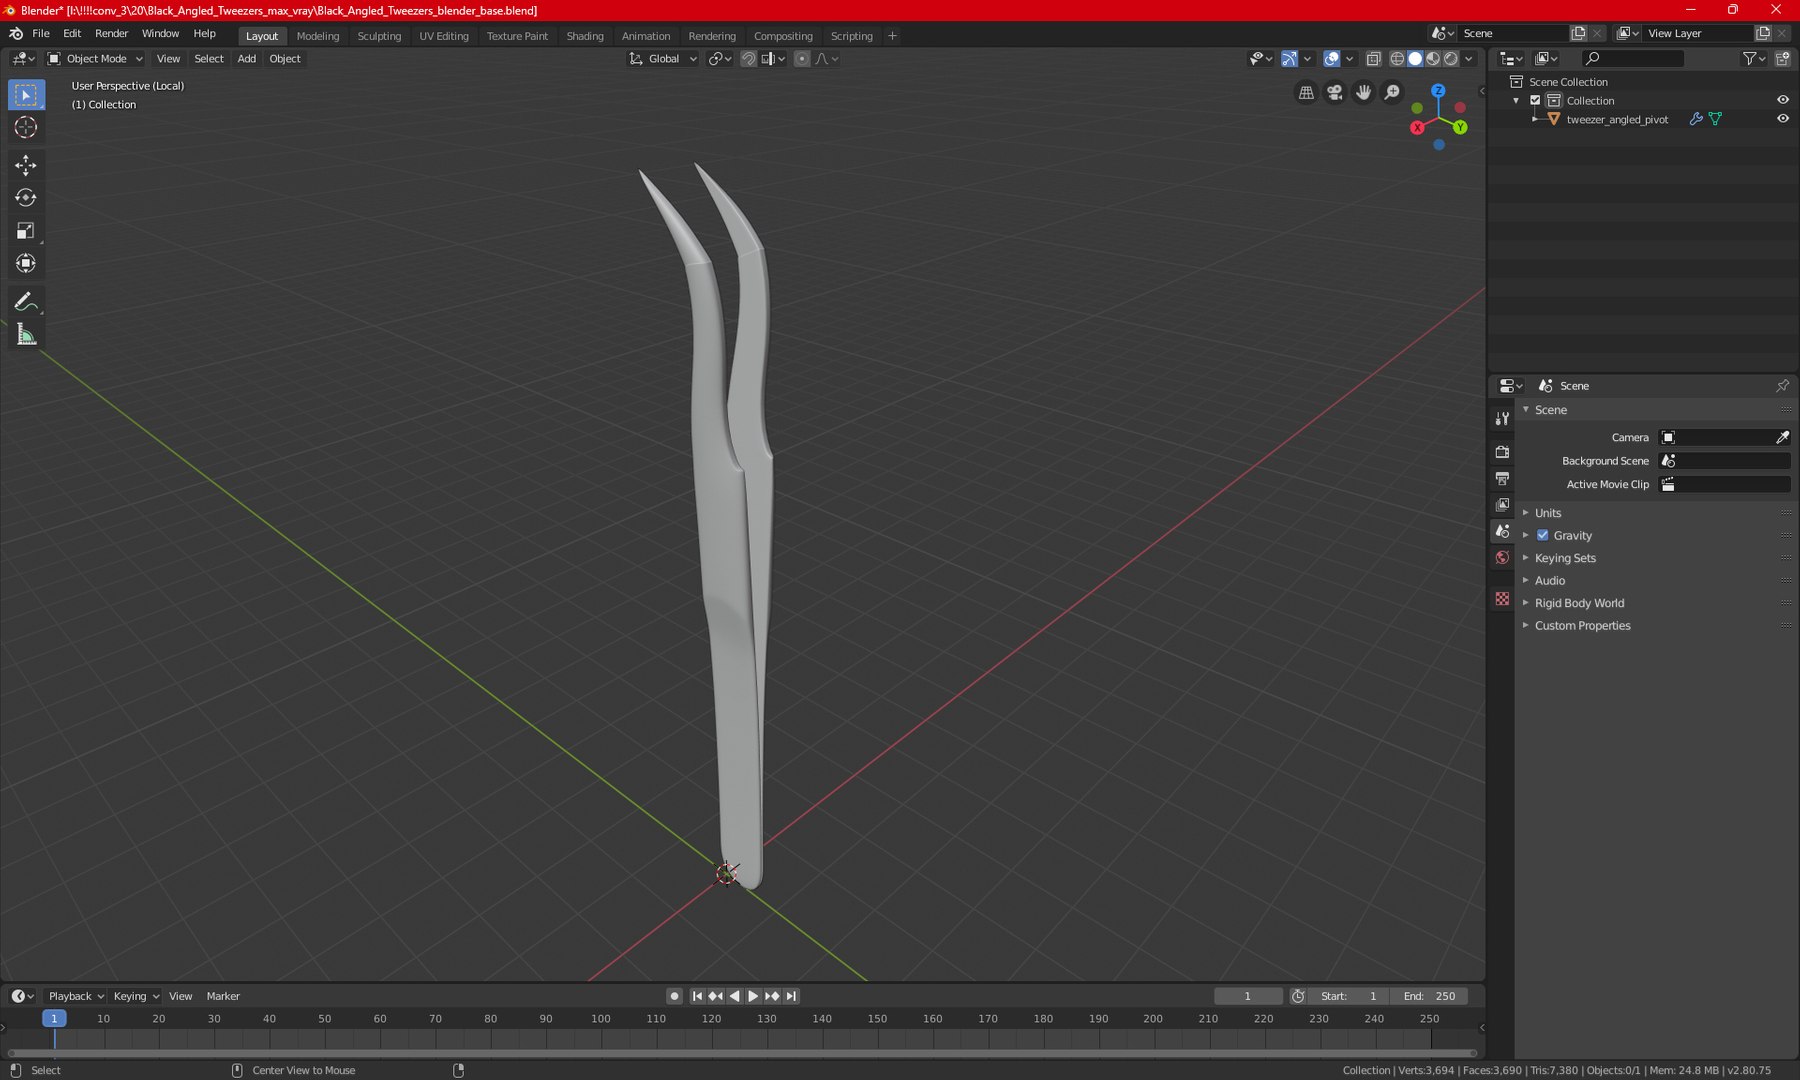Open the File menu
This screenshot has height=1080, width=1800.
(x=41, y=34)
